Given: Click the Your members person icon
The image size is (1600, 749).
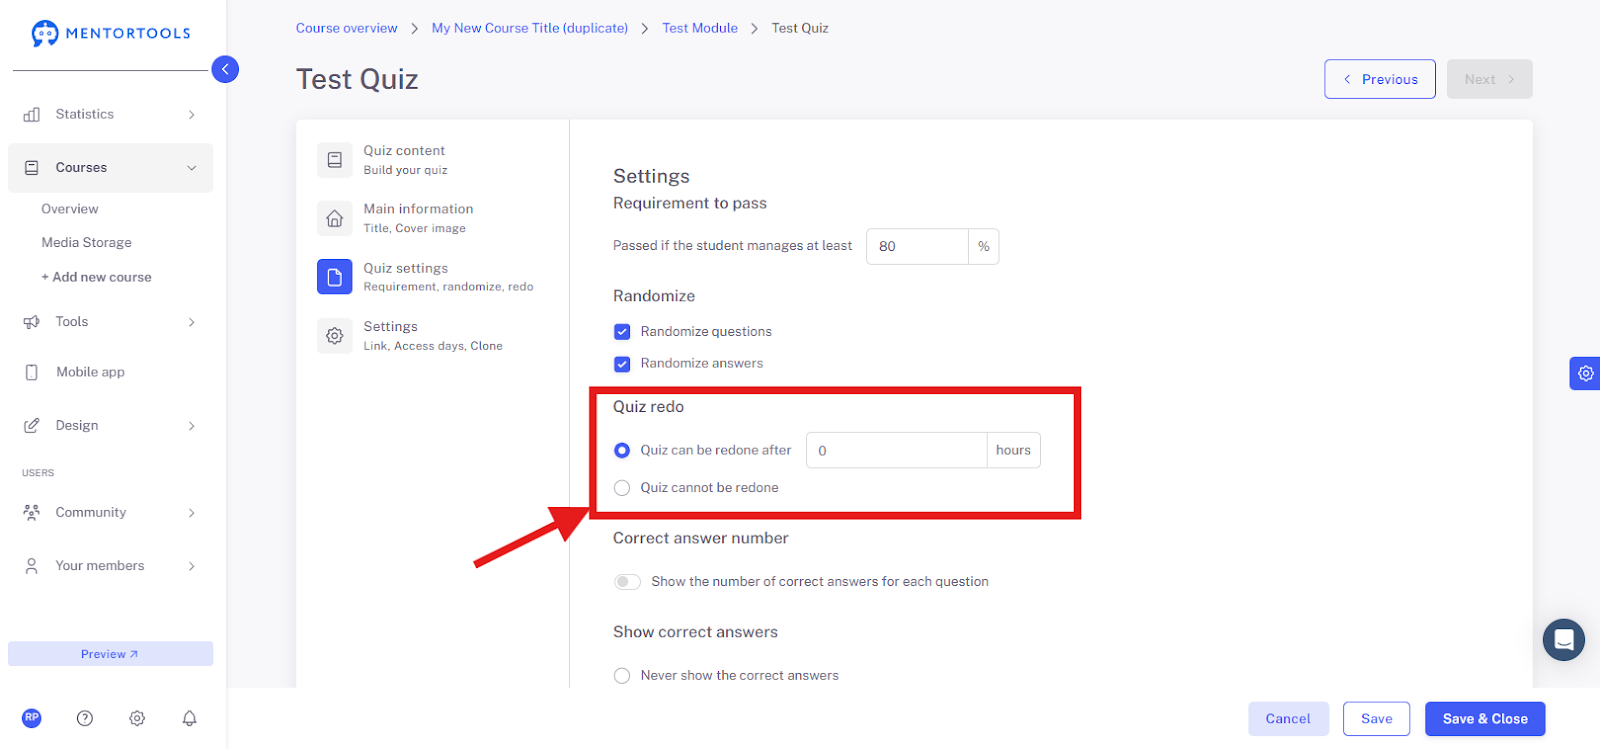Looking at the screenshot, I should (x=32, y=566).
